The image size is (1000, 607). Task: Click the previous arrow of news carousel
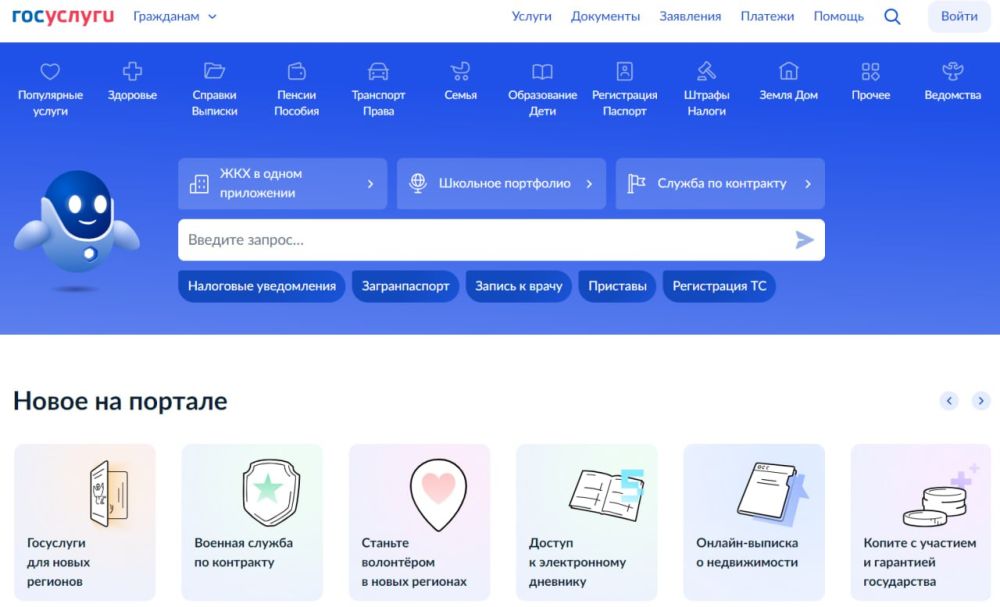click(949, 401)
